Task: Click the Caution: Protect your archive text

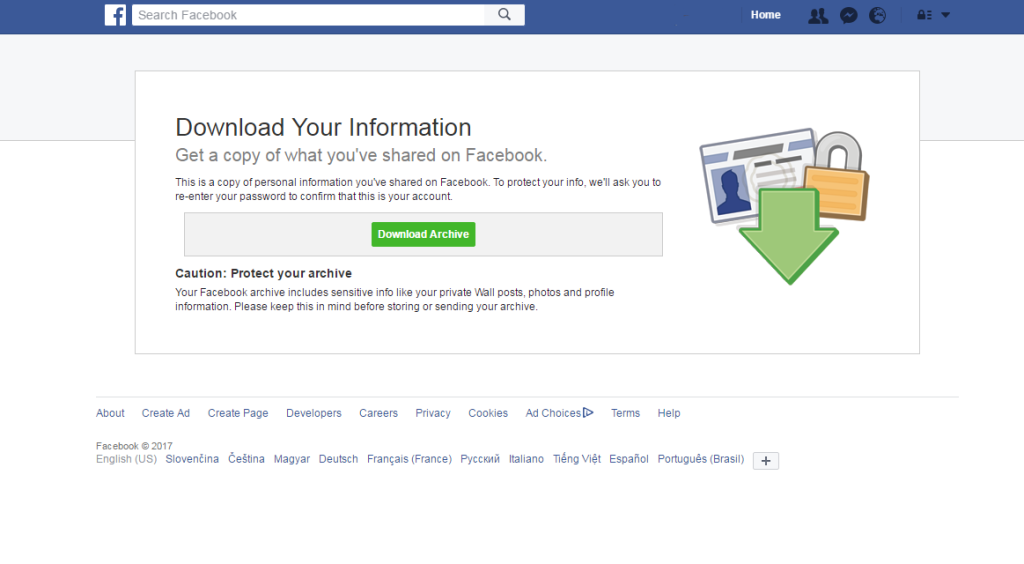Action: point(263,274)
